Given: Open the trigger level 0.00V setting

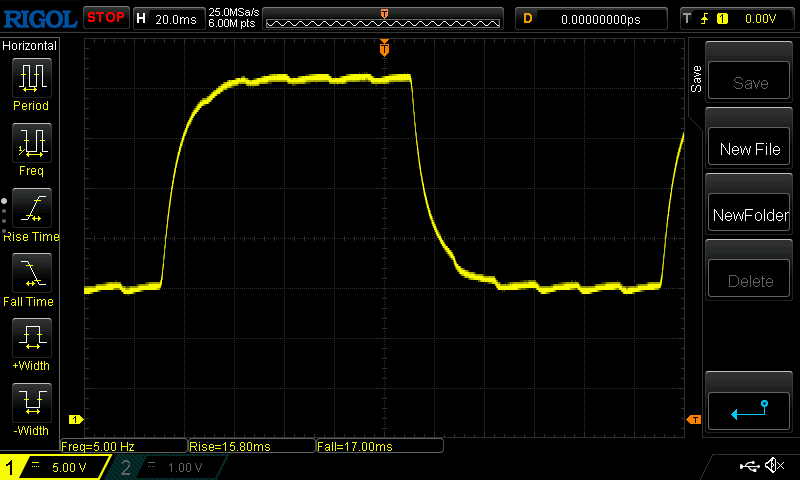Looking at the screenshot, I should [740, 18].
